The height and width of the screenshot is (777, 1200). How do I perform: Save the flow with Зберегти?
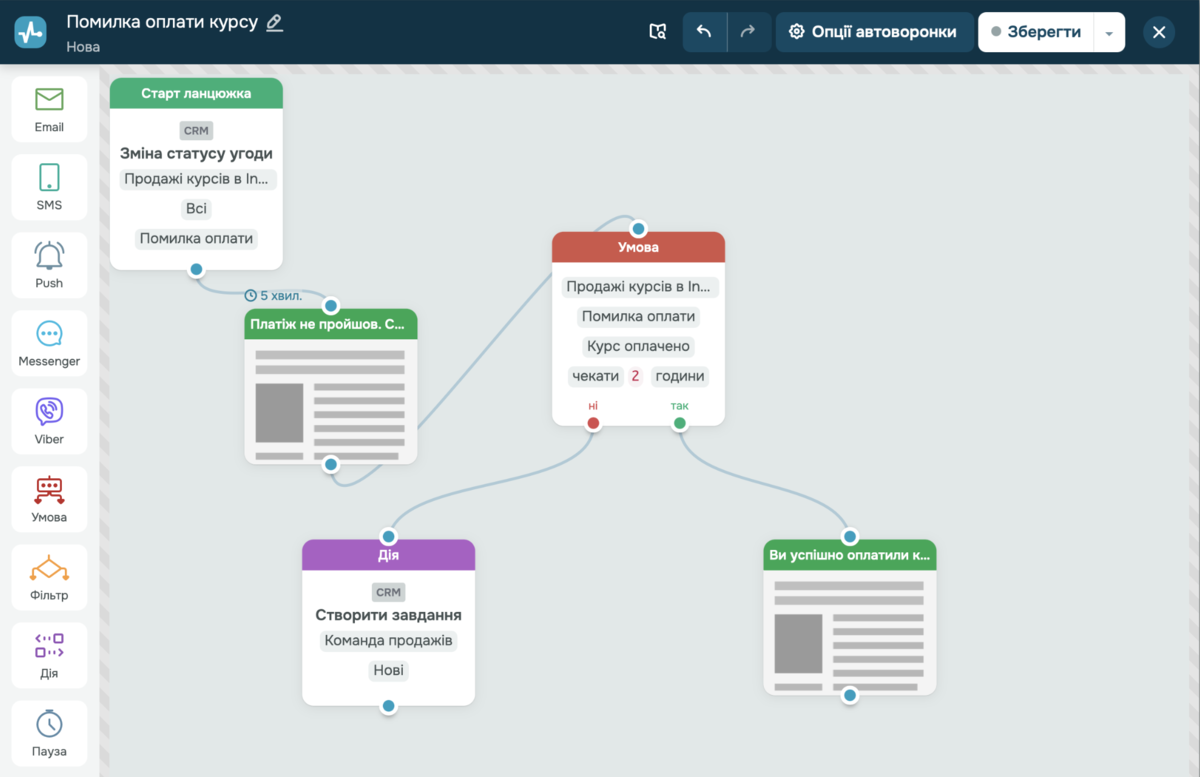tap(1036, 32)
